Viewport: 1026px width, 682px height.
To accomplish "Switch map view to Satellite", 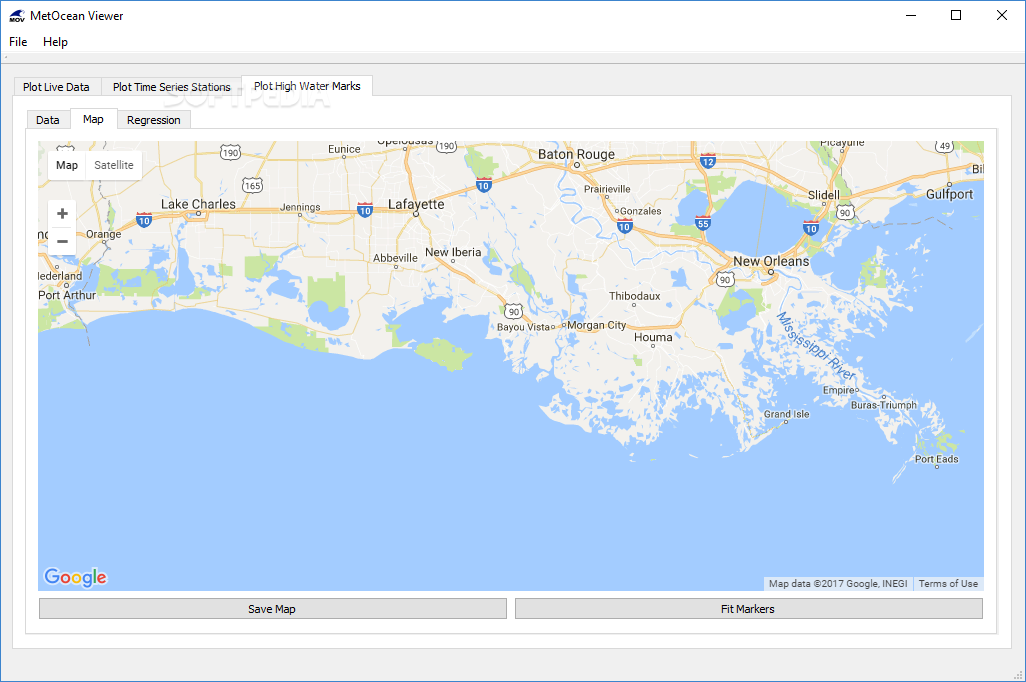I will [114, 165].
